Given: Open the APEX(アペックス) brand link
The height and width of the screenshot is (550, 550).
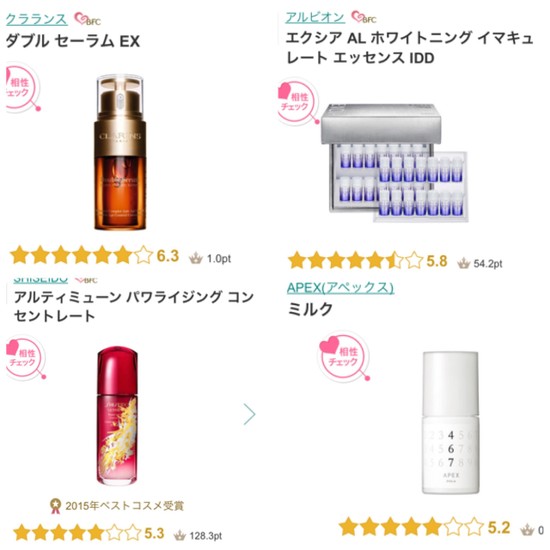Looking at the screenshot, I should 340,288.
